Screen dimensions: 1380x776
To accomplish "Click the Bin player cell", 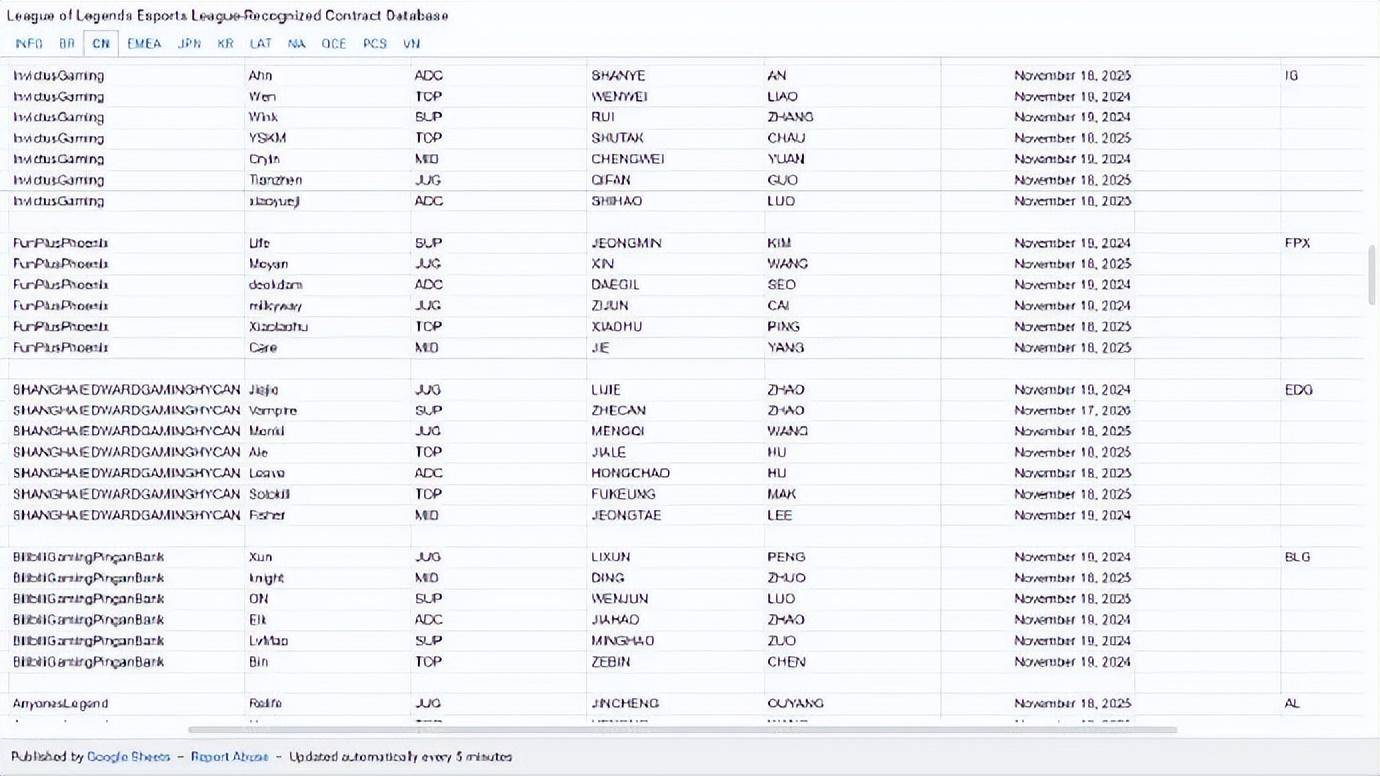I will coord(328,662).
